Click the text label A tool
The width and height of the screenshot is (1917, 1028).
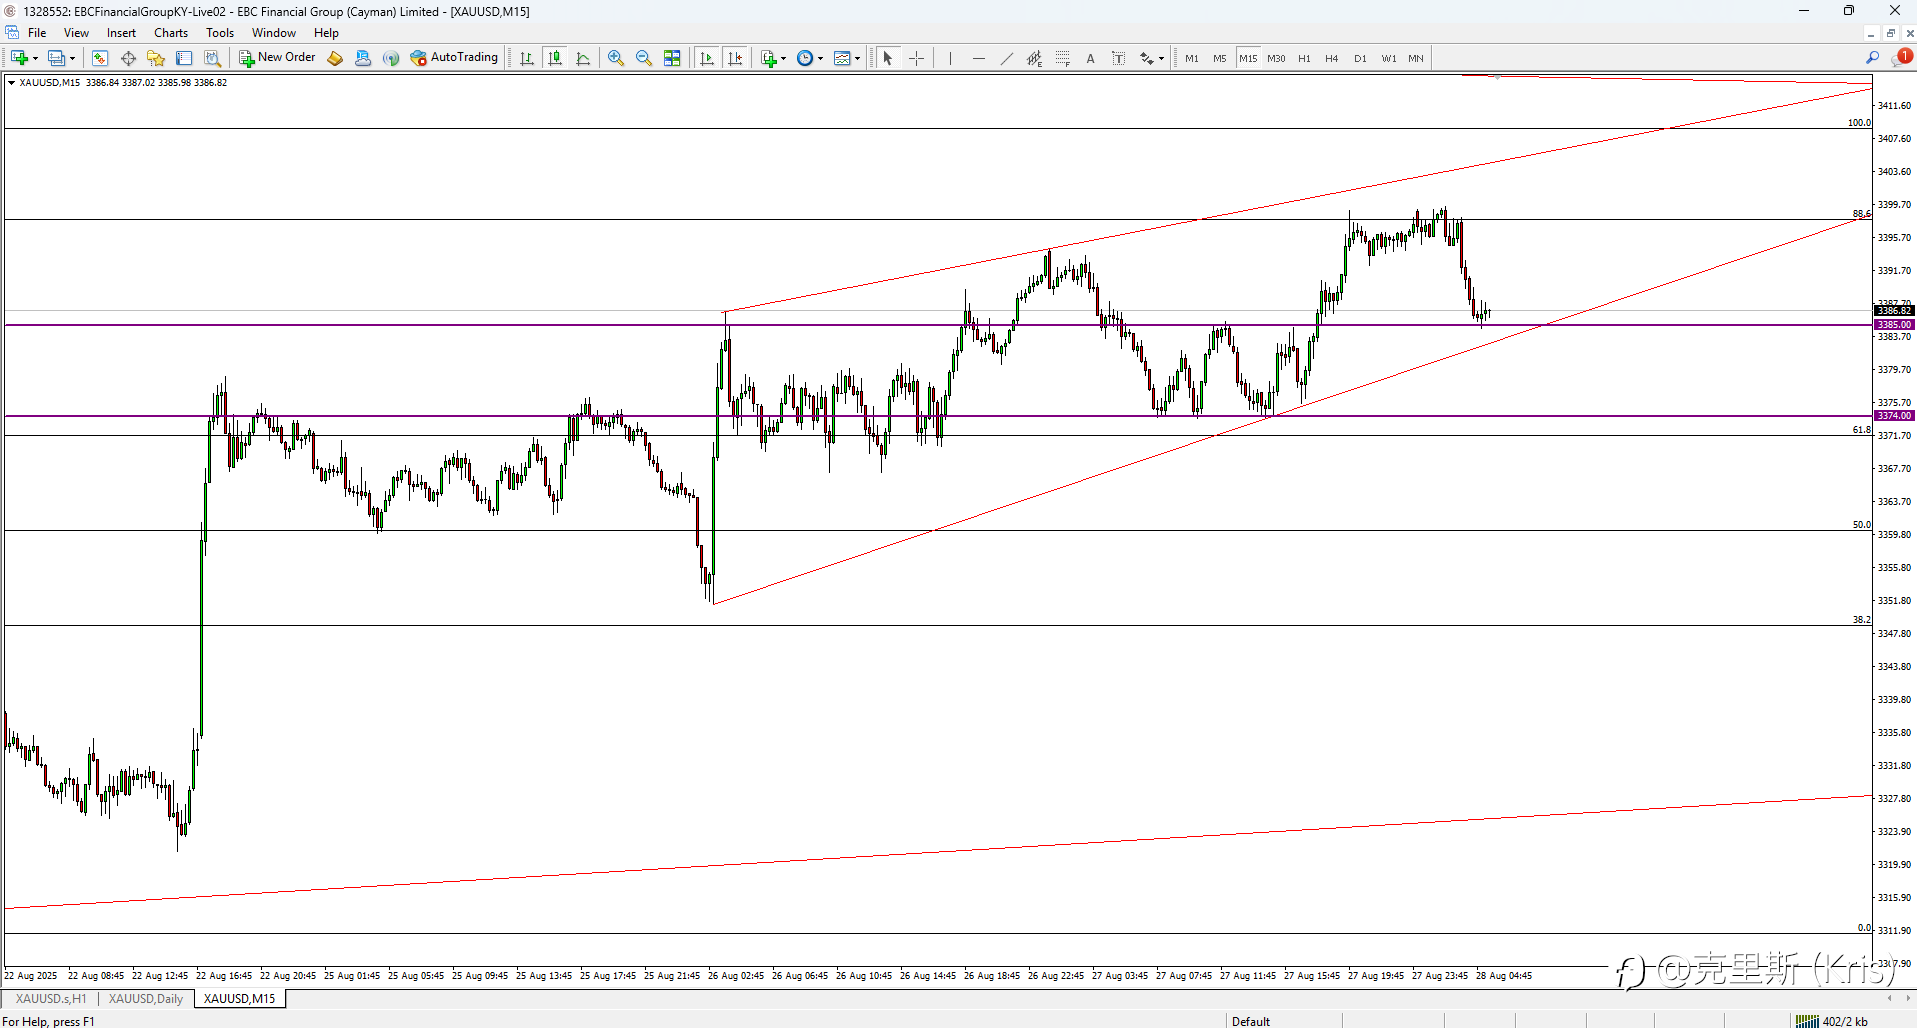(x=1090, y=58)
